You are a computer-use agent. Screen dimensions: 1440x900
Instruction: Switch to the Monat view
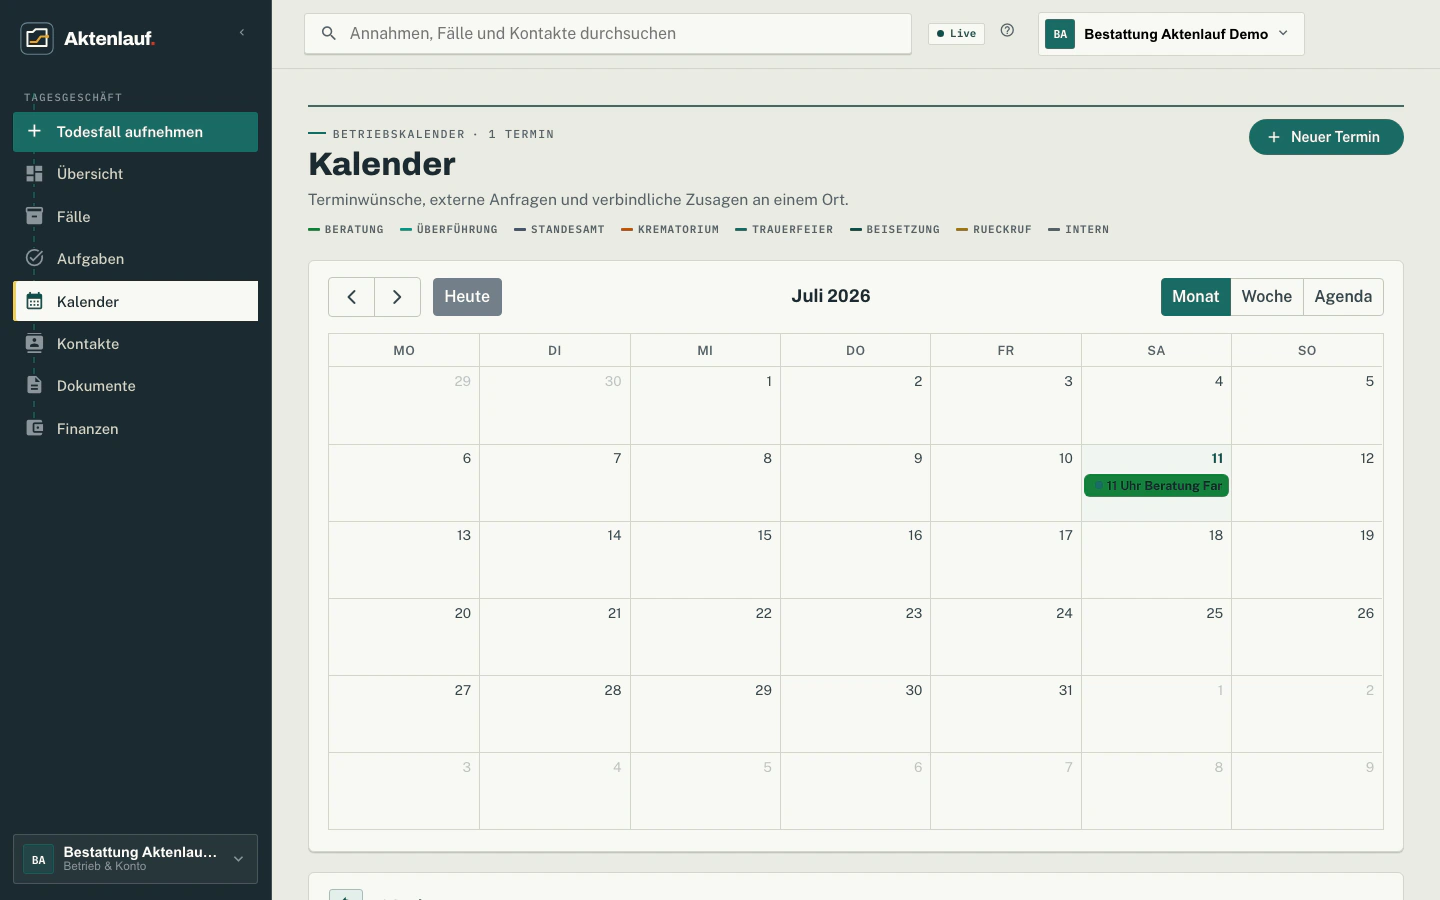click(1196, 297)
